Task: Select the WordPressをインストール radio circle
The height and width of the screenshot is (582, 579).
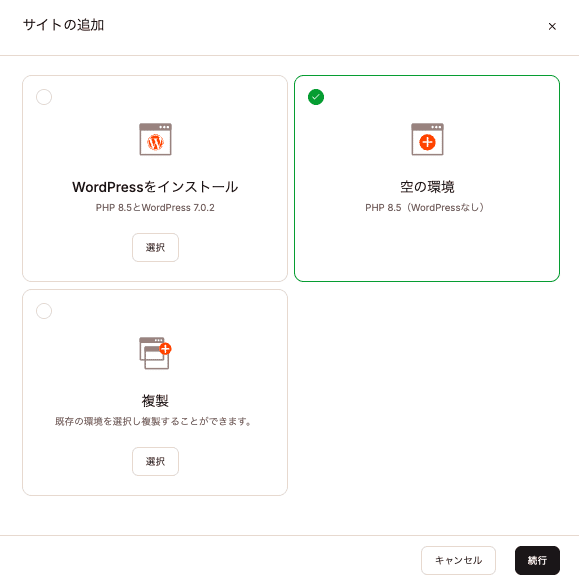Action: pyautogui.click(x=44, y=97)
